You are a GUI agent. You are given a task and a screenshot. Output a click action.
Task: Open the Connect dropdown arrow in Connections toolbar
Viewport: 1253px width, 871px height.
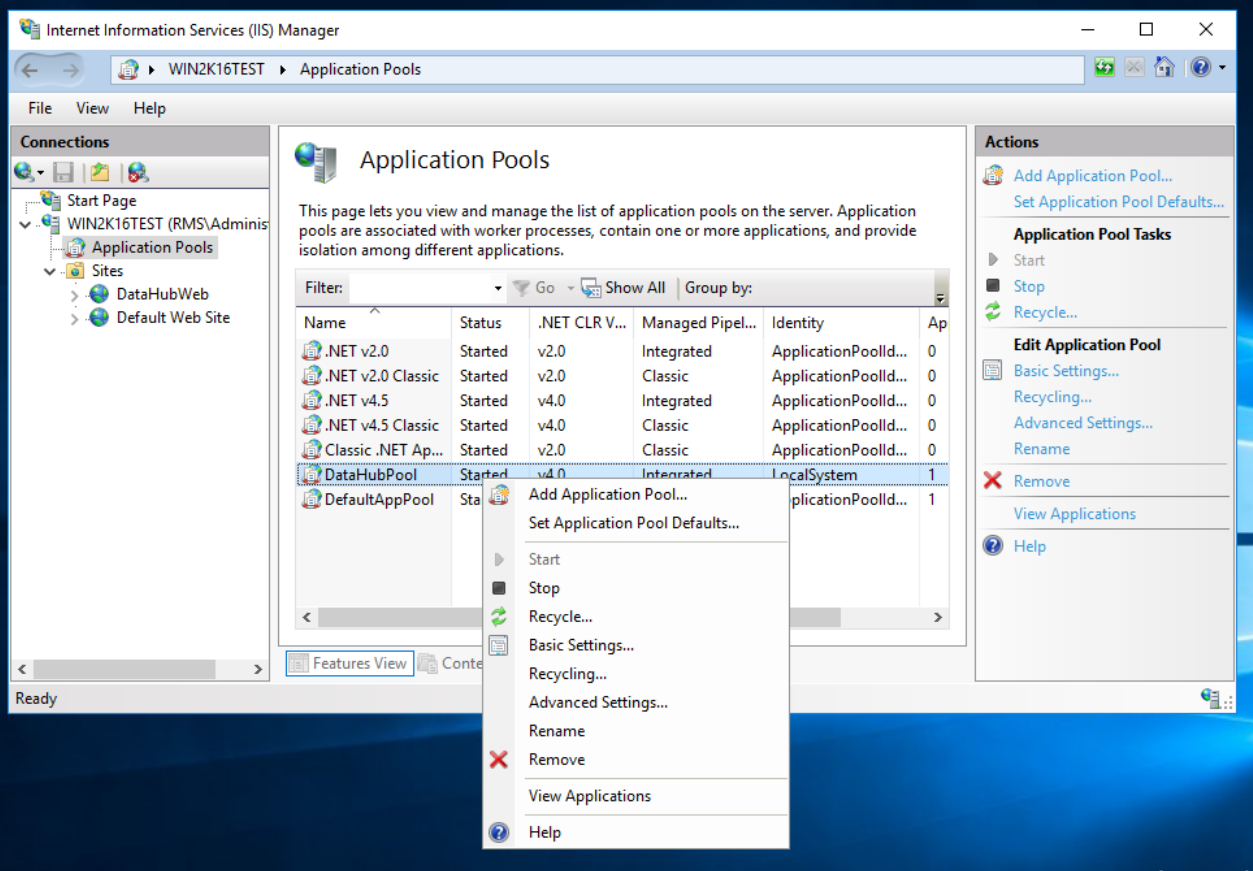pyautogui.click(x=41, y=173)
